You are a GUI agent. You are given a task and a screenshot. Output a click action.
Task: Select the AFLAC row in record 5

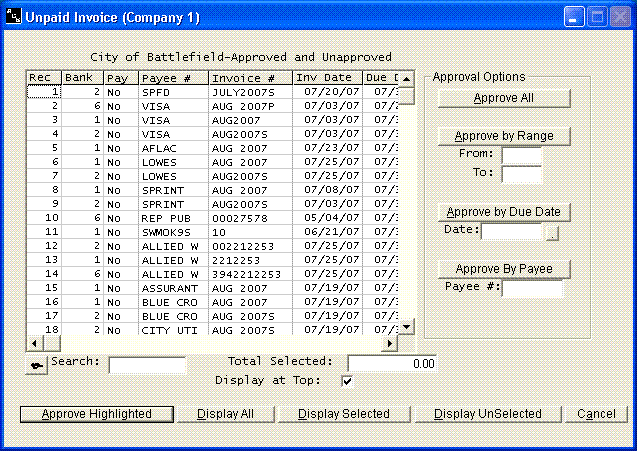160,147
